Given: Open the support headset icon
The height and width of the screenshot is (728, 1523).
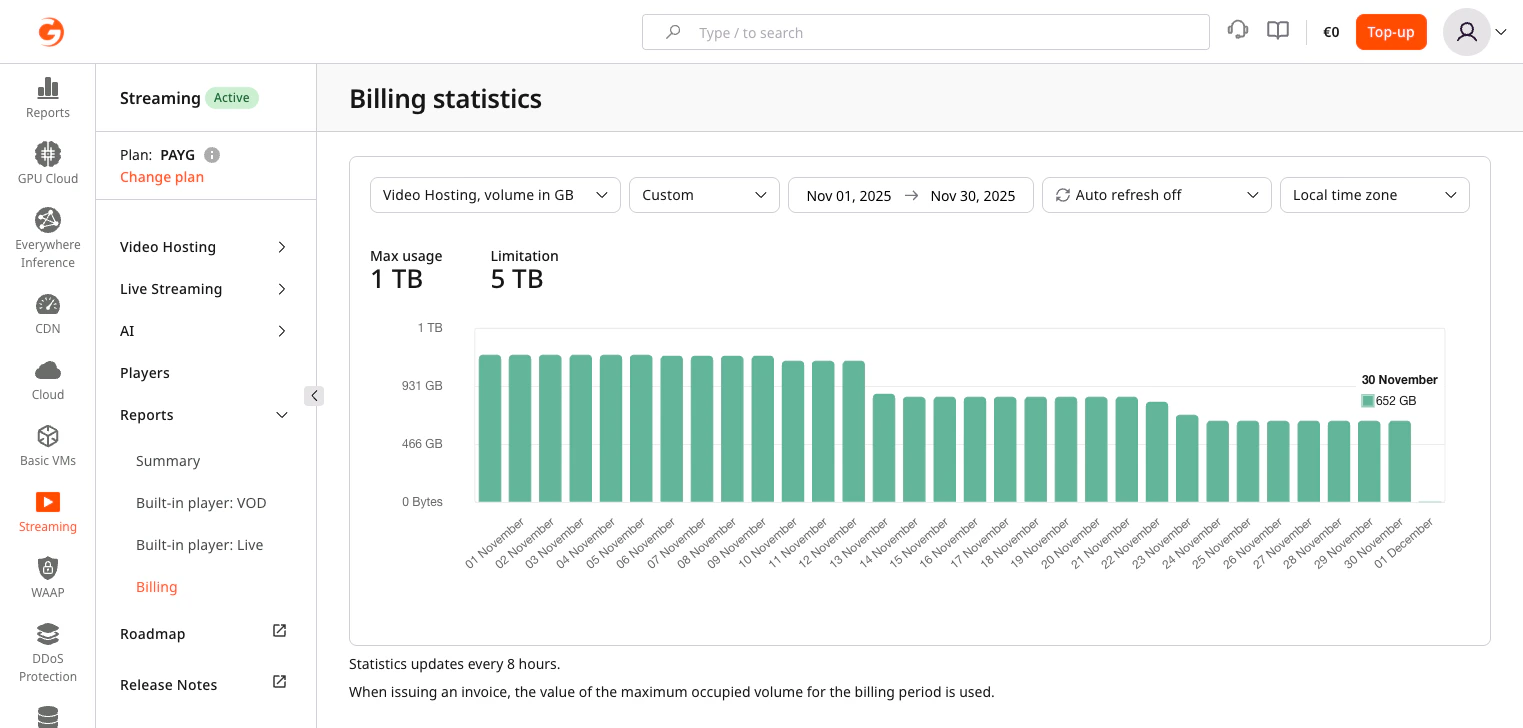Looking at the screenshot, I should (x=1238, y=30).
